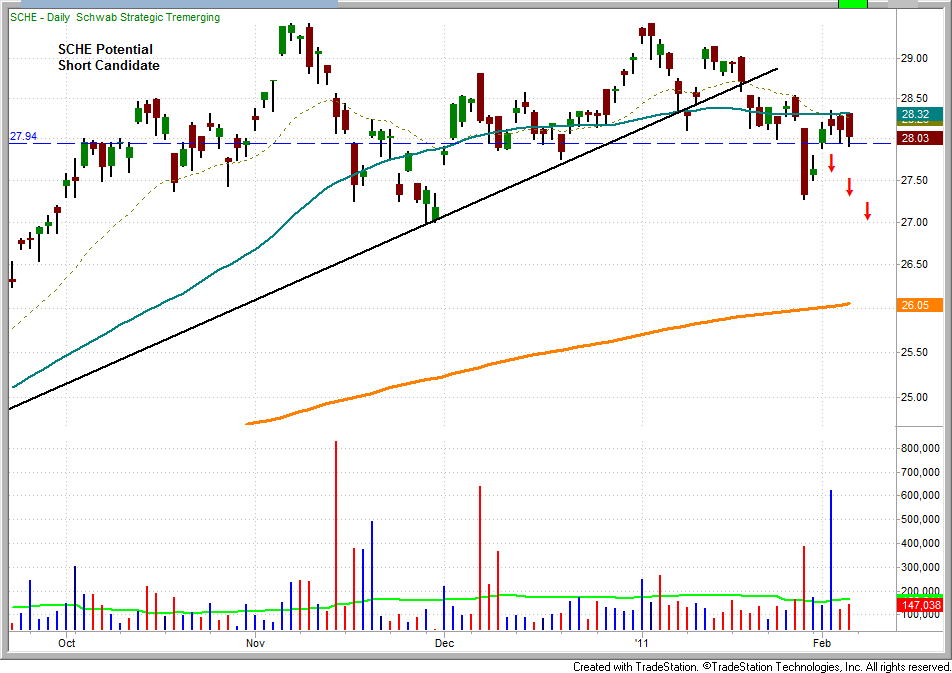952x673 pixels.
Task: Click the 800,000 volume axis label
Action: pos(920,448)
